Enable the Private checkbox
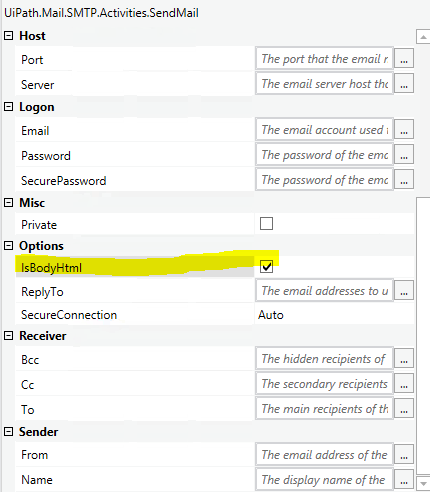Image resolution: width=430 pixels, height=492 pixels. point(266,224)
